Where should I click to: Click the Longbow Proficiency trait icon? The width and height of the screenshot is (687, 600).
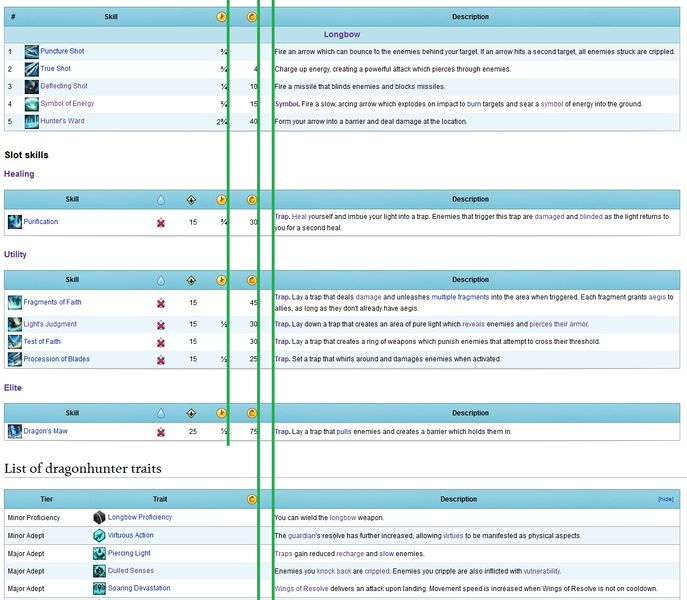click(99, 517)
